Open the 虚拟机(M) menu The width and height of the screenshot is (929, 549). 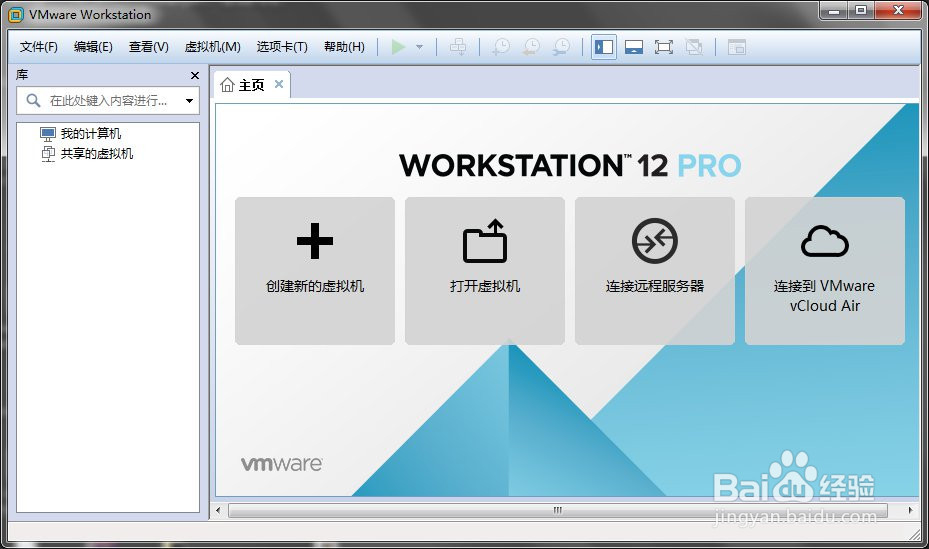(213, 47)
